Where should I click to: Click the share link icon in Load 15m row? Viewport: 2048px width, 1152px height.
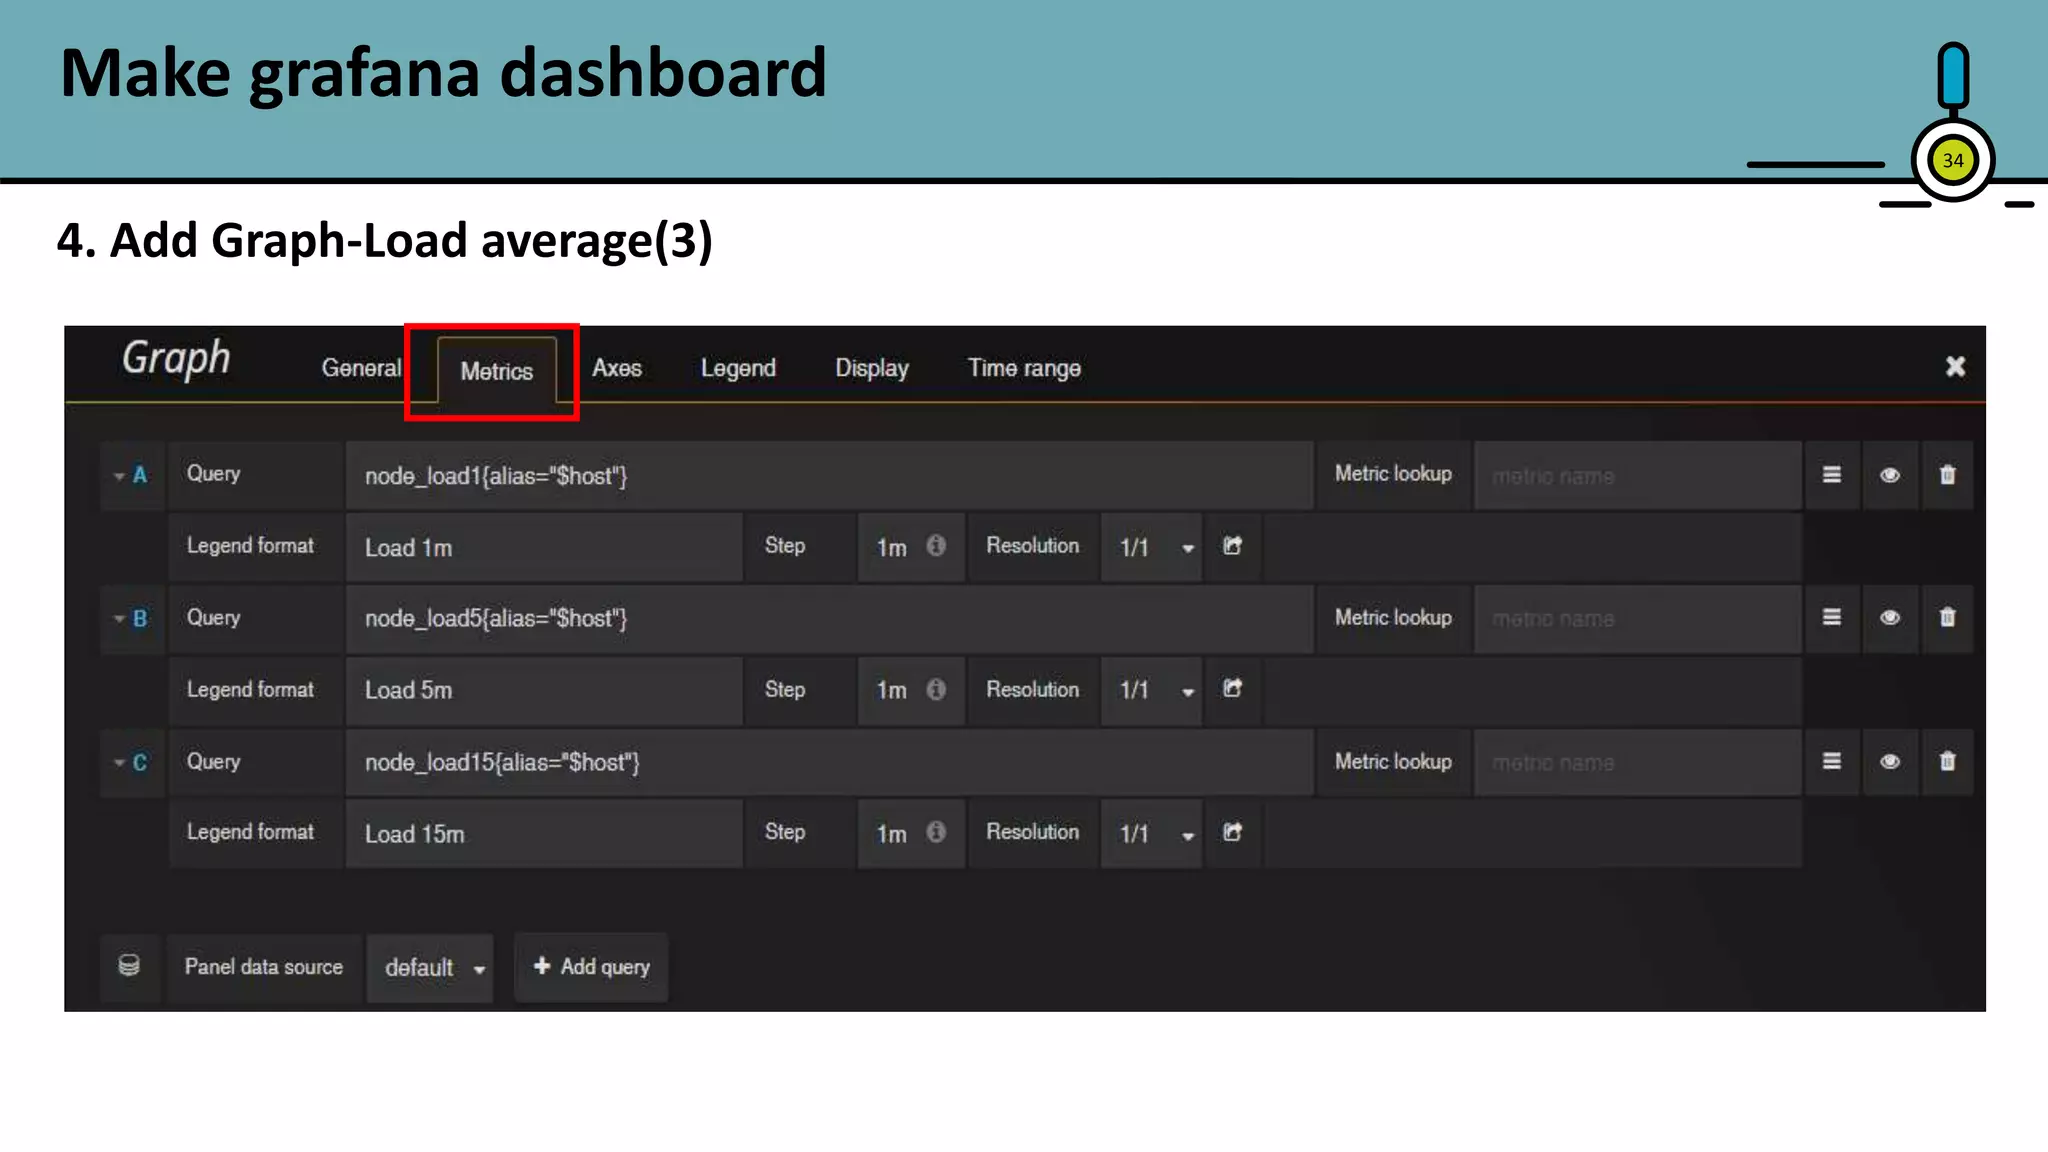pos(1232,832)
